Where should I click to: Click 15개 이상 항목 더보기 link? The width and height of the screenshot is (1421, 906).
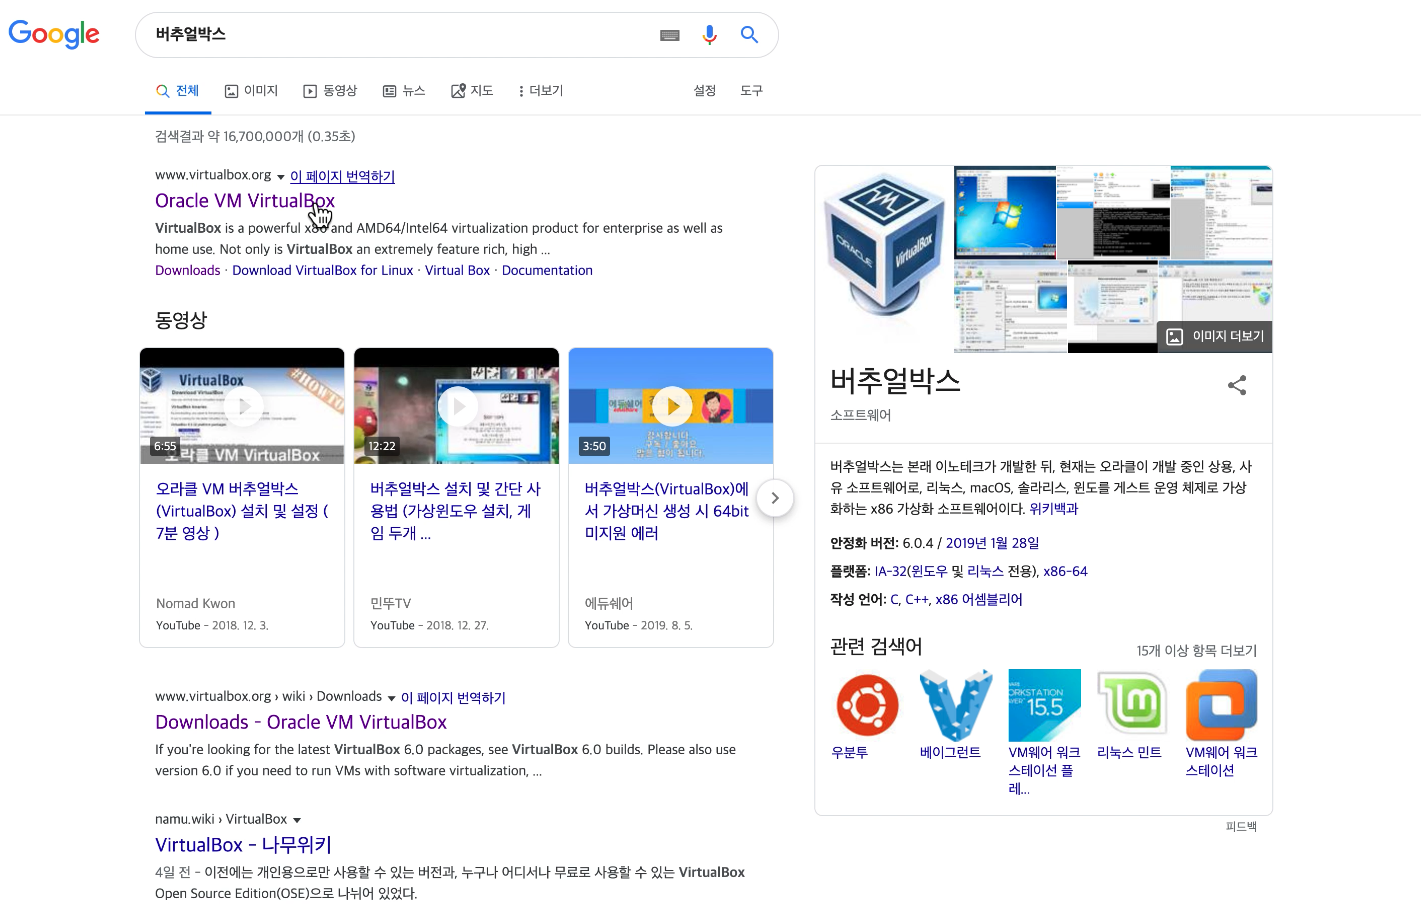[1196, 651]
